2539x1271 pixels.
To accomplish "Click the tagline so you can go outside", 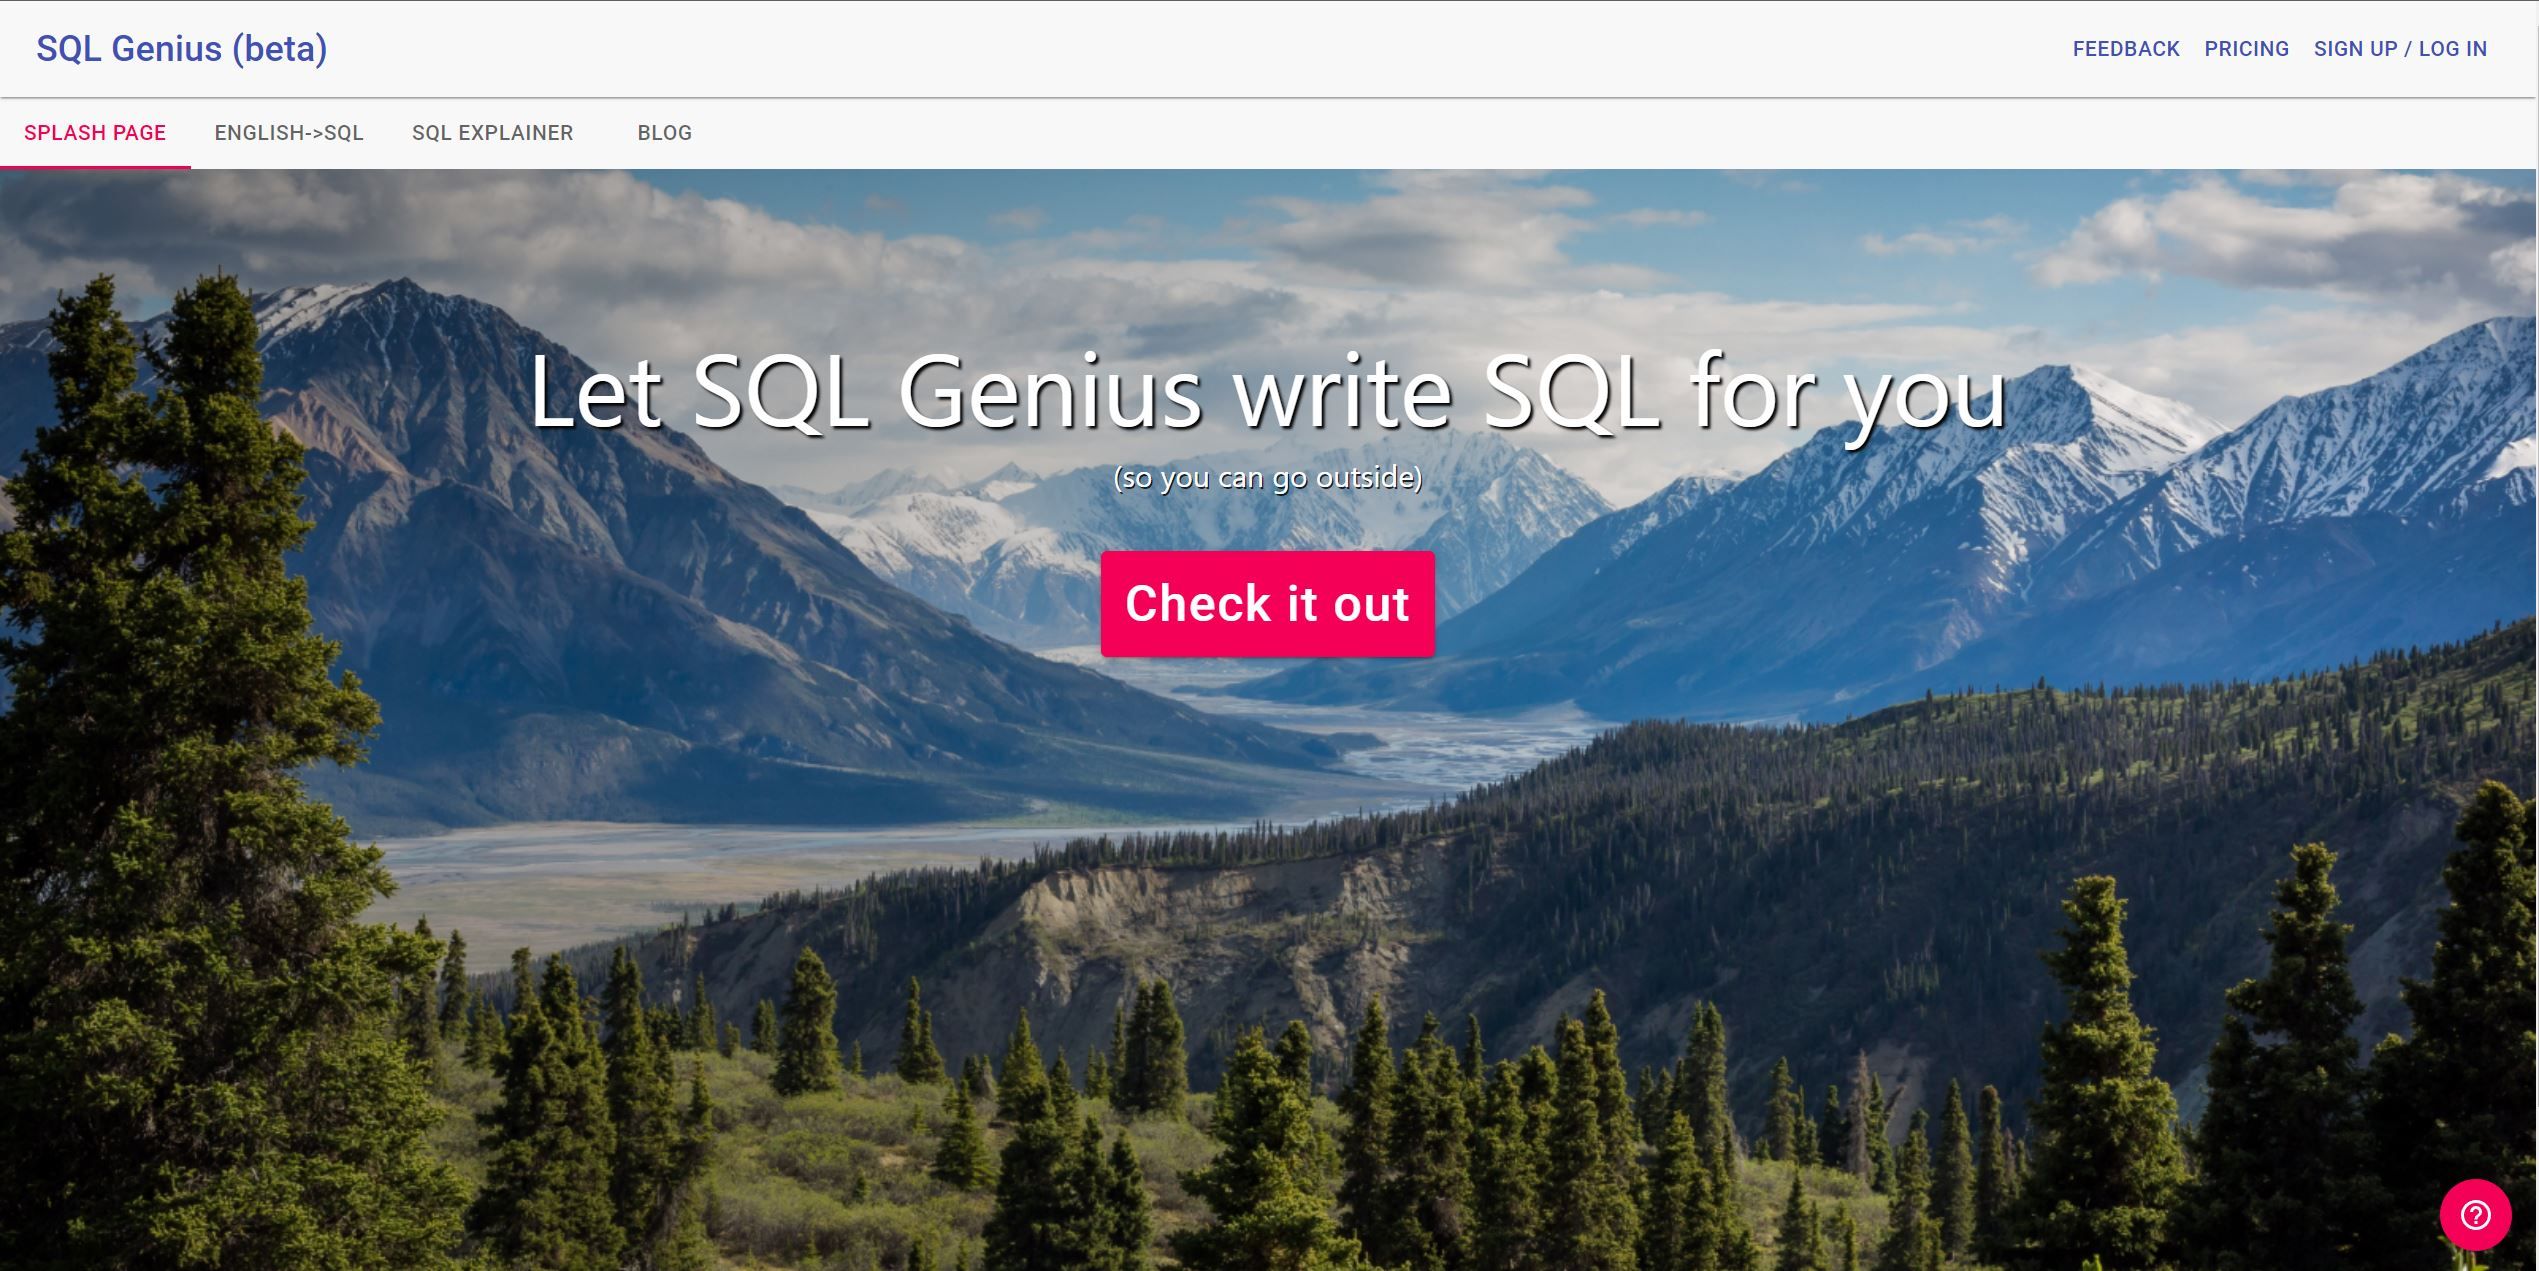I will [1268, 477].
